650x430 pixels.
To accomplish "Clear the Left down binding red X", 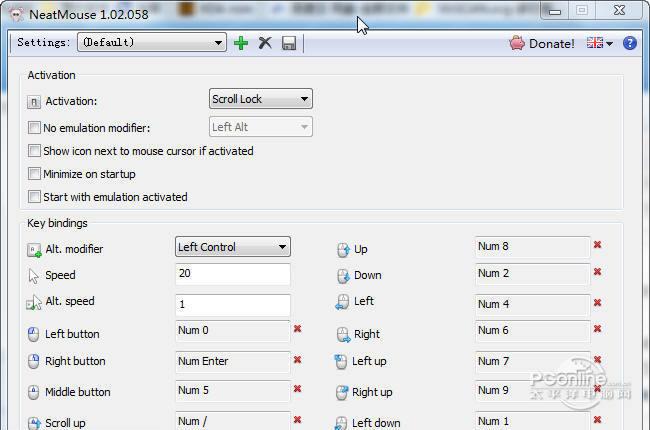I will point(597,420).
